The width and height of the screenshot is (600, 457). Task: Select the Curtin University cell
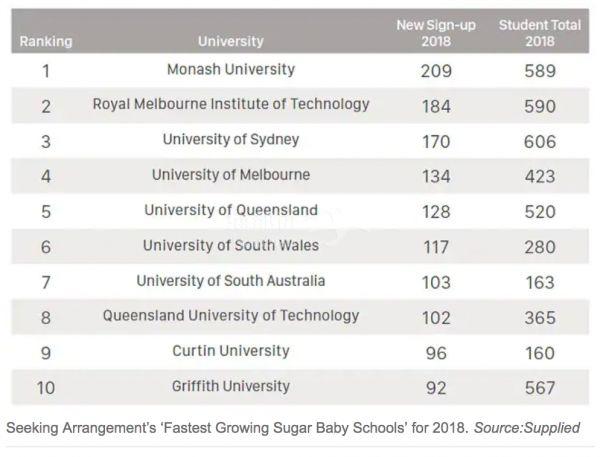click(231, 351)
